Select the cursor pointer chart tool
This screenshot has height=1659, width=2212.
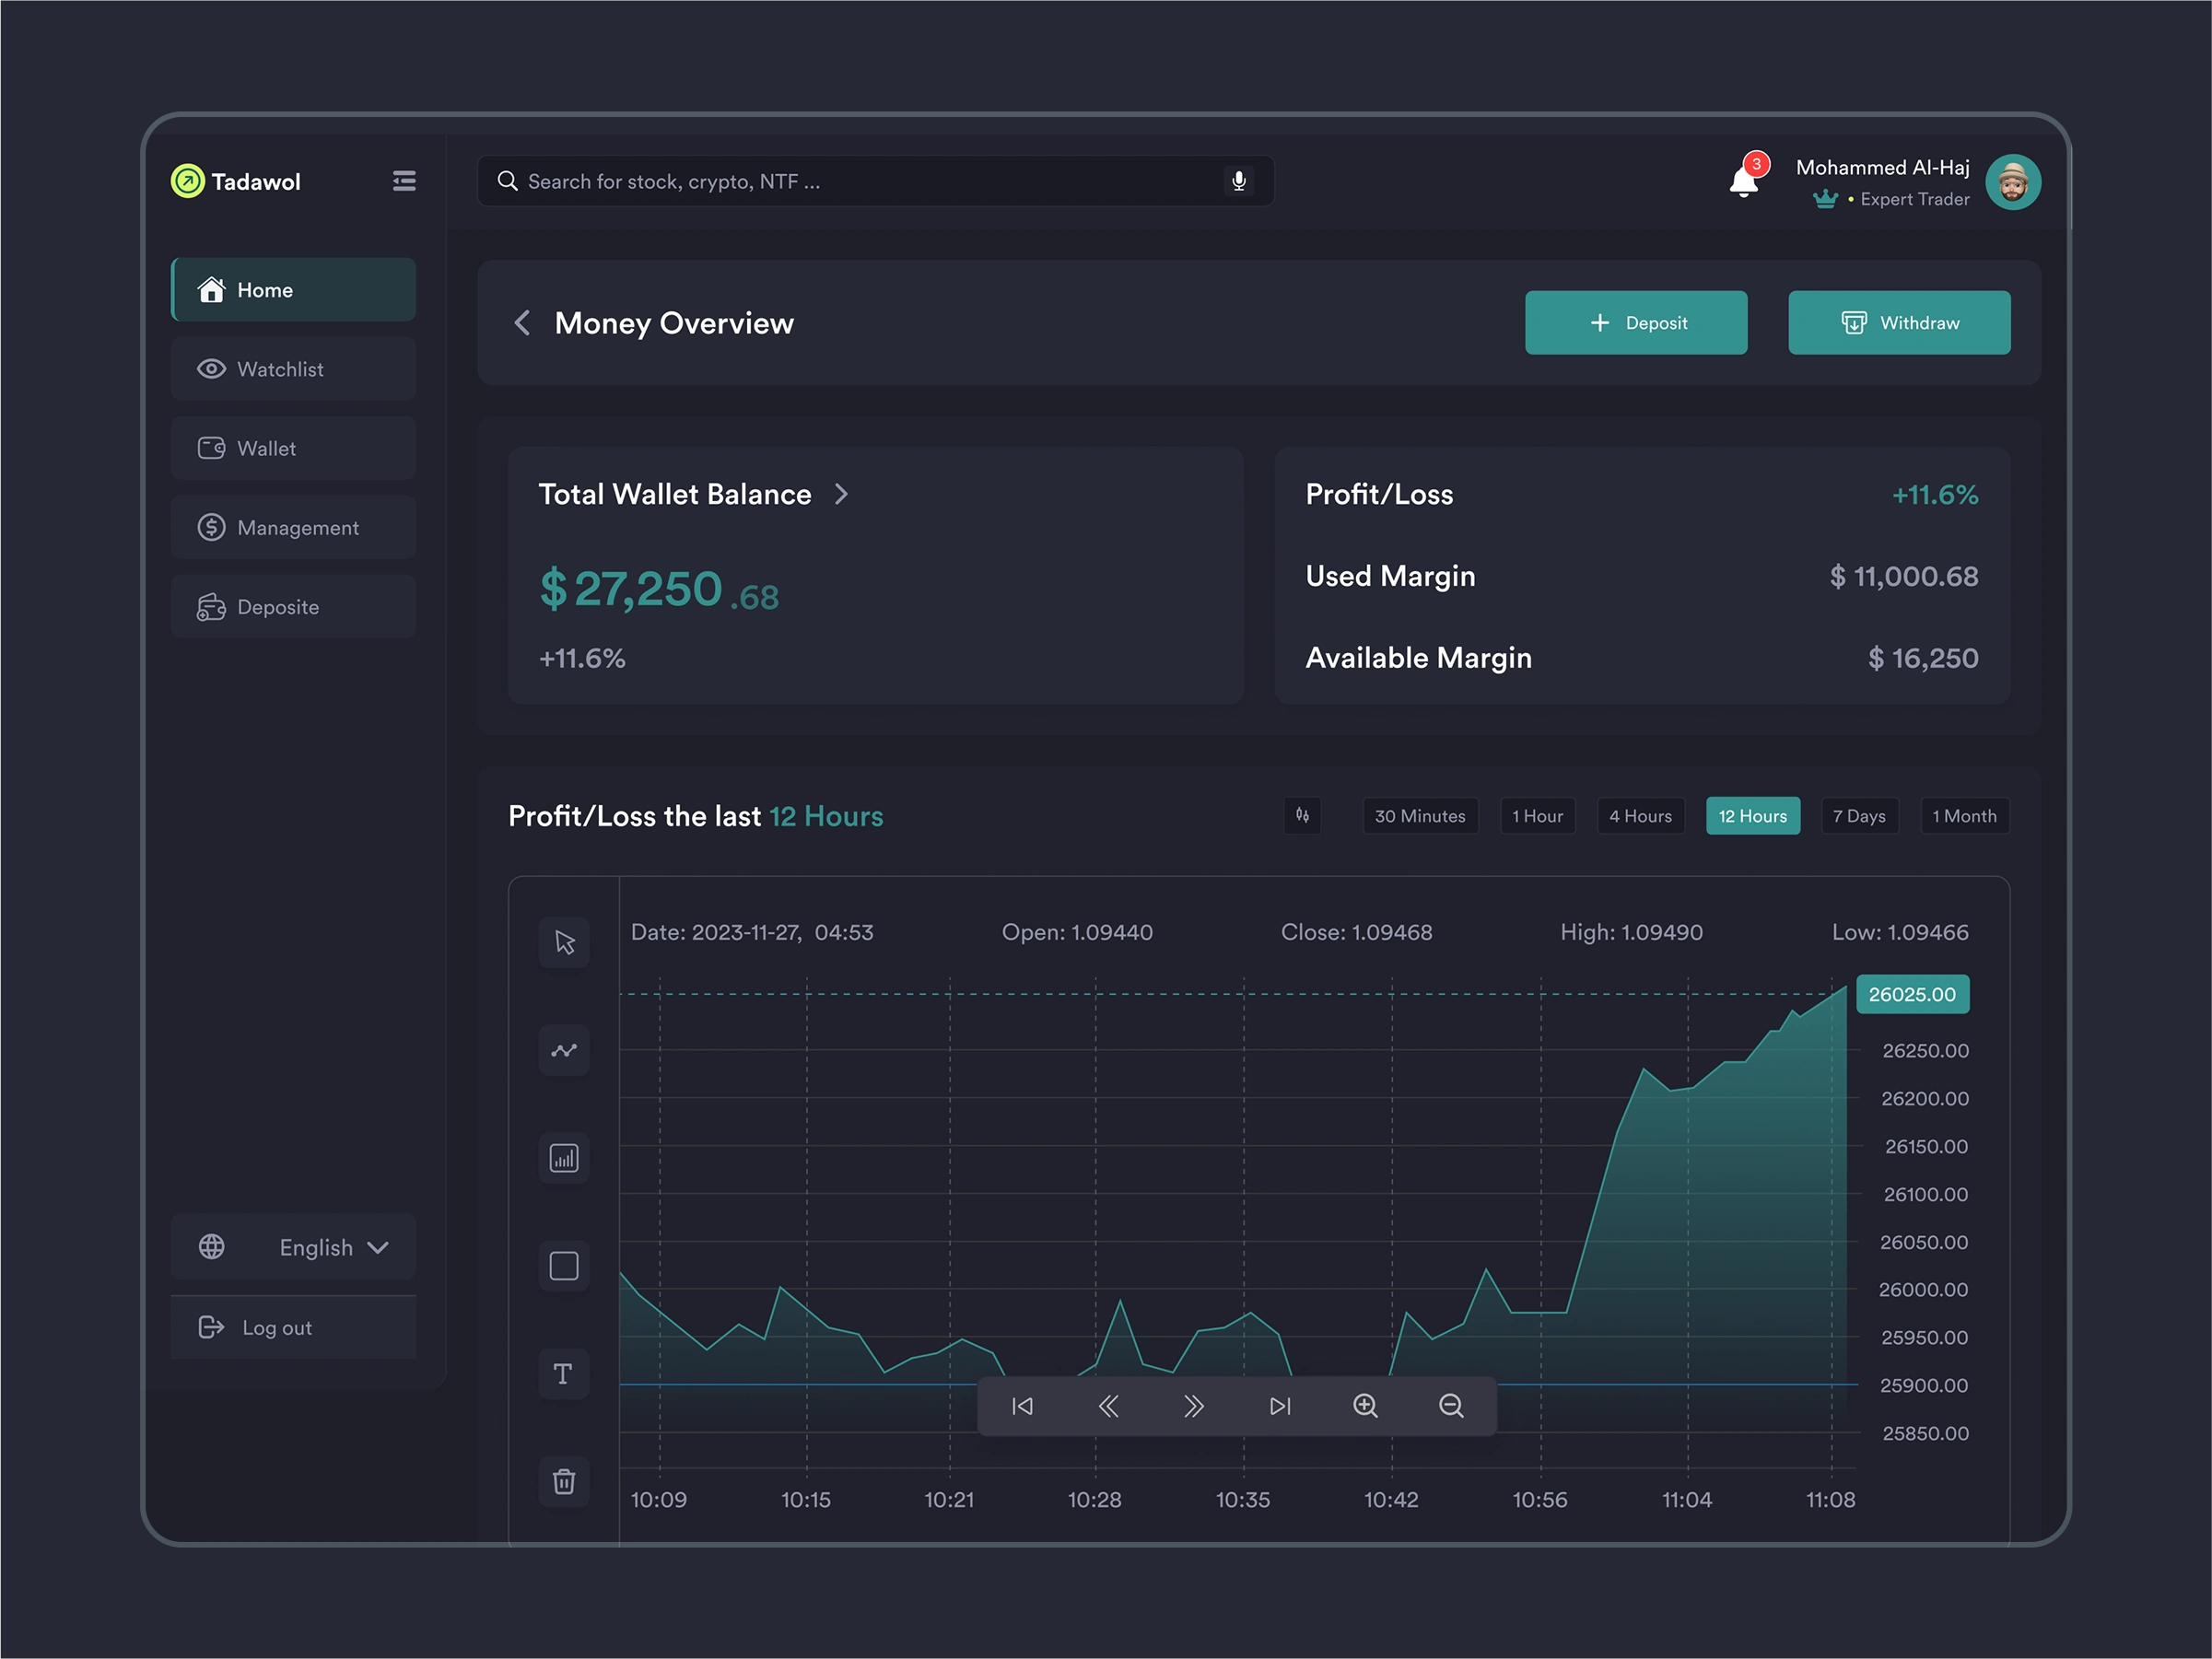(564, 942)
